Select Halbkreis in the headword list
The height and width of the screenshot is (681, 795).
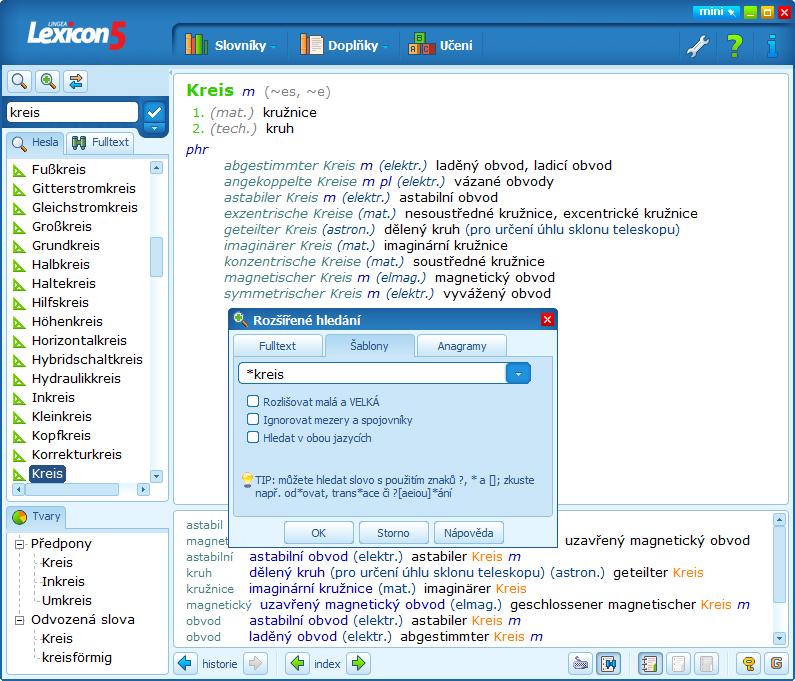[x=60, y=264]
